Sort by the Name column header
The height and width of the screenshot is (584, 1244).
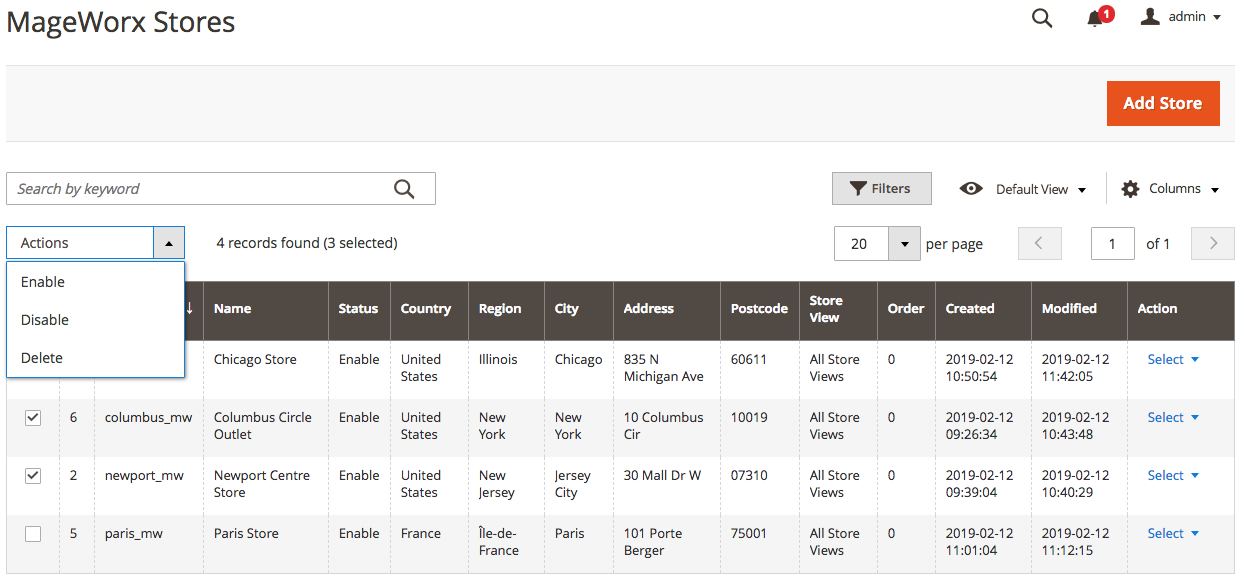click(x=266, y=309)
